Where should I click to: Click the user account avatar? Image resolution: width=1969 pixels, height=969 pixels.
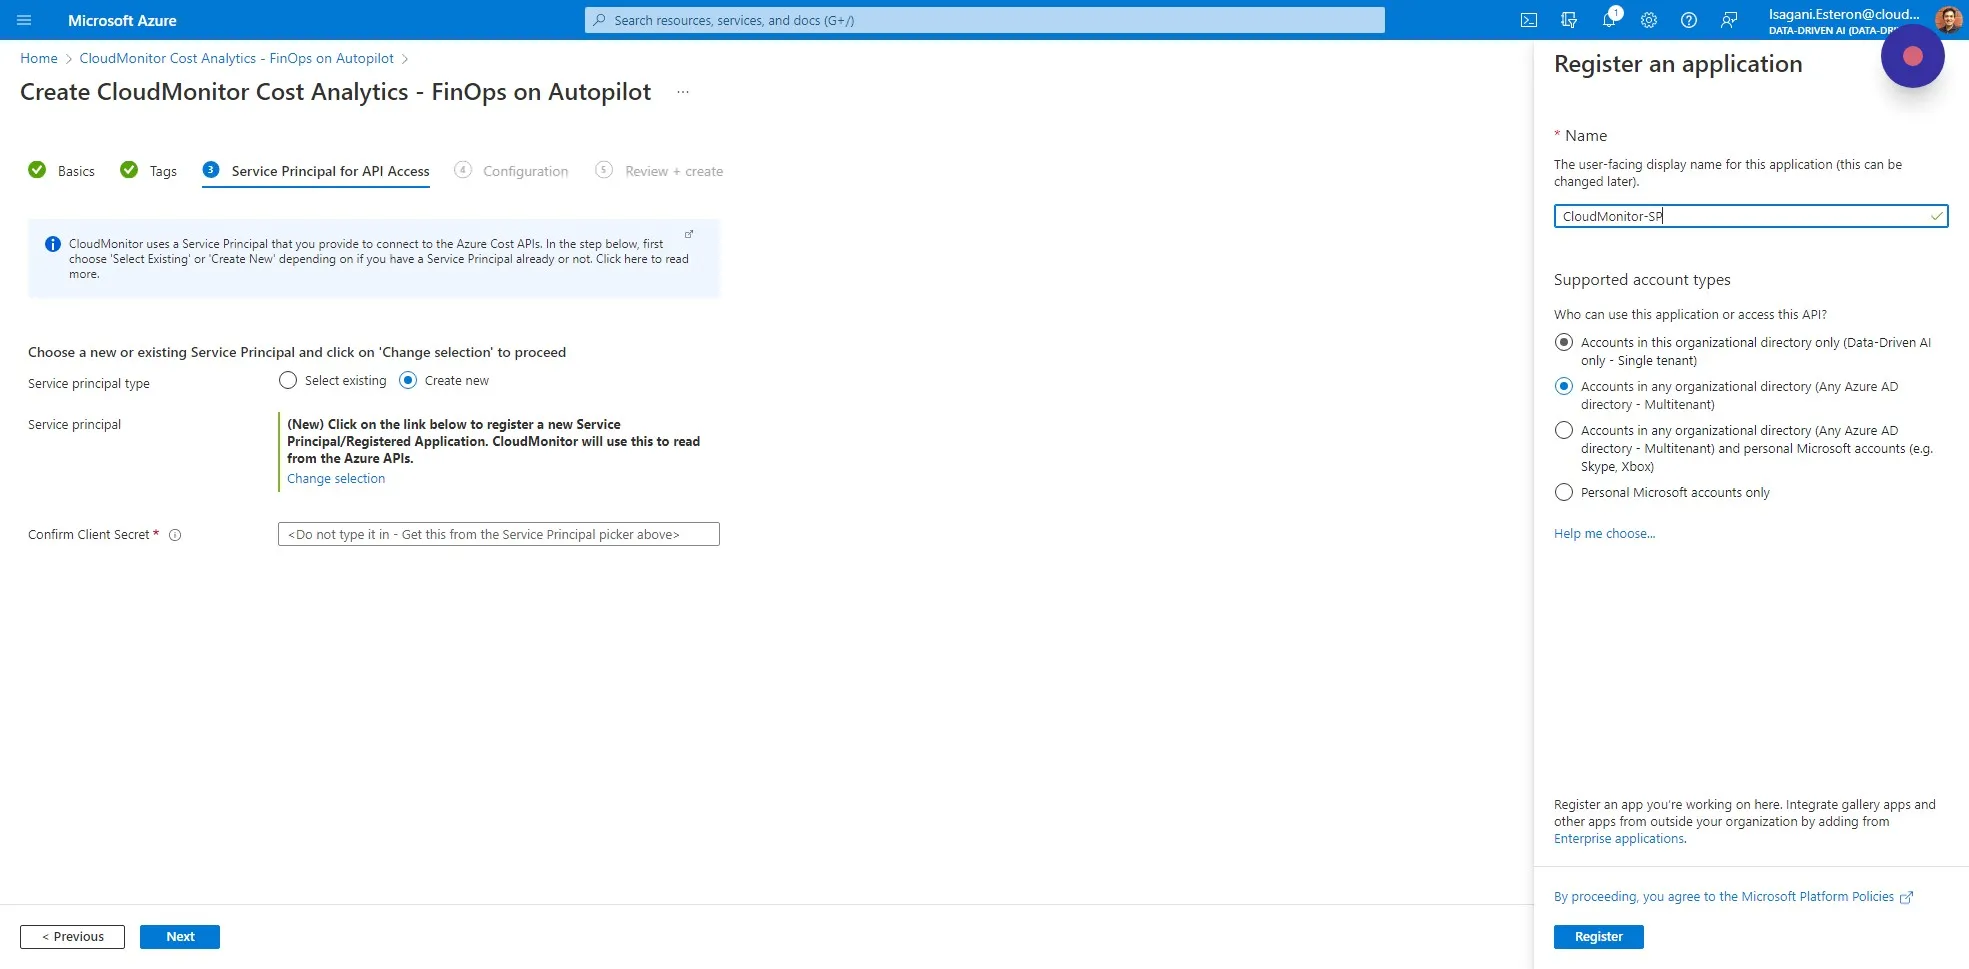pyautogui.click(x=1948, y=19)
